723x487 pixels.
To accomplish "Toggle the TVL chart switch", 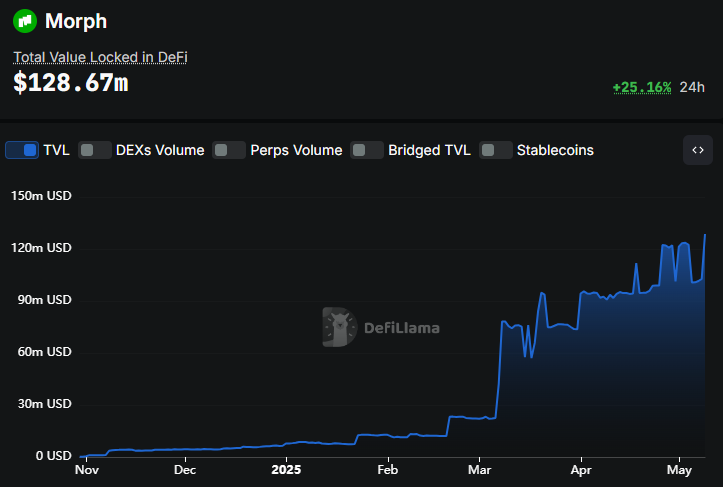I will pyautogui.click(x=22, y=150).
